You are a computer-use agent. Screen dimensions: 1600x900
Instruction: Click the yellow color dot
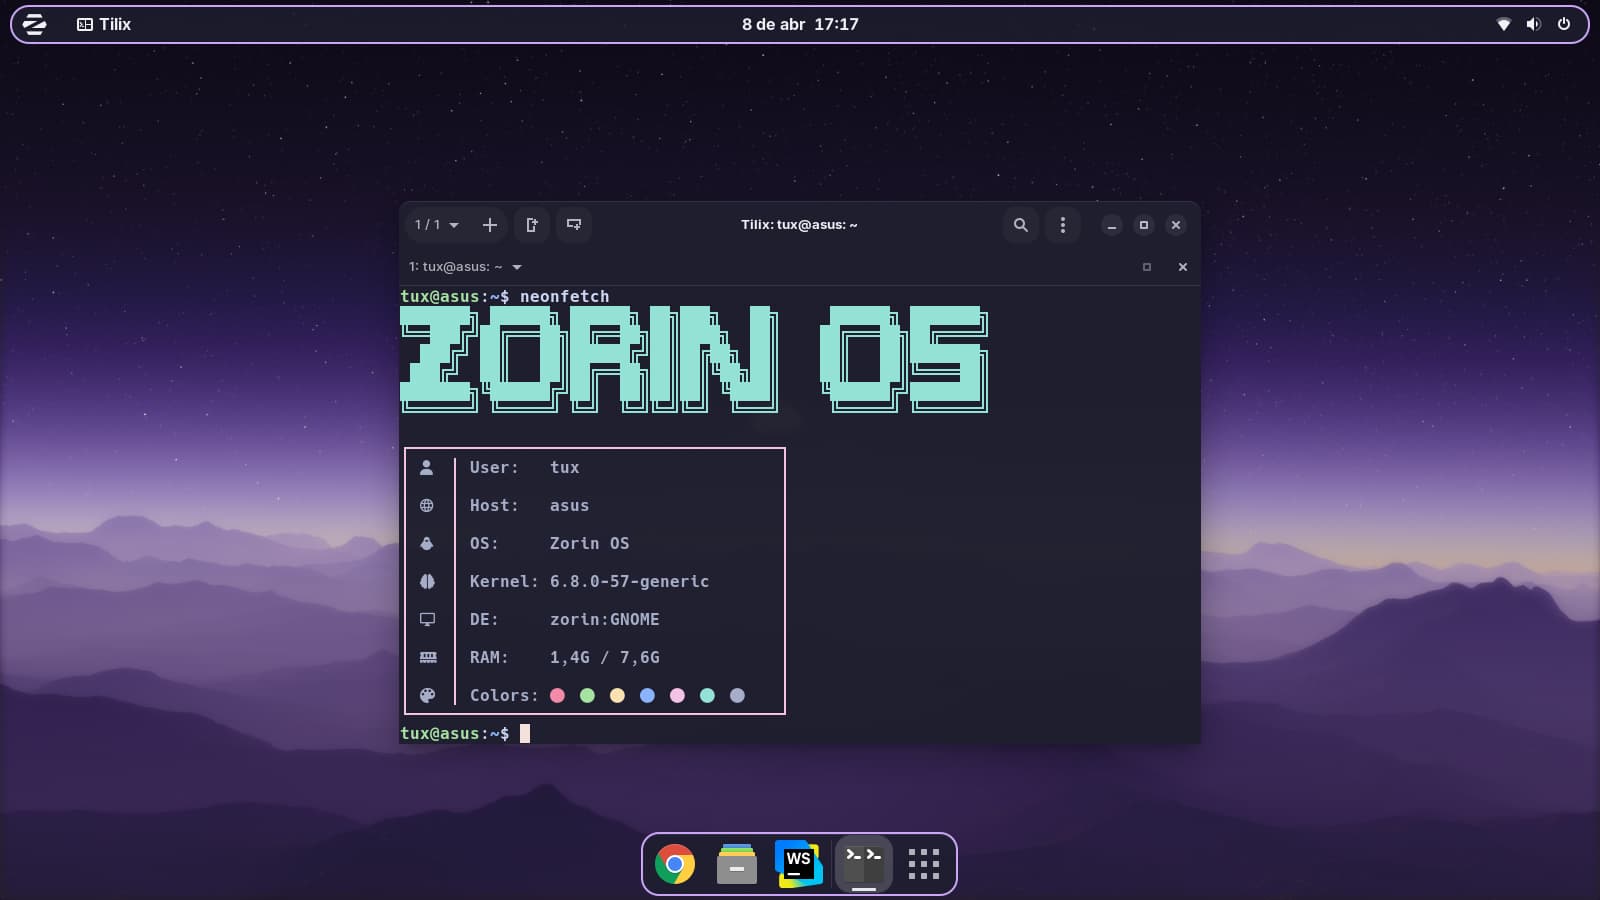[618, 695]
